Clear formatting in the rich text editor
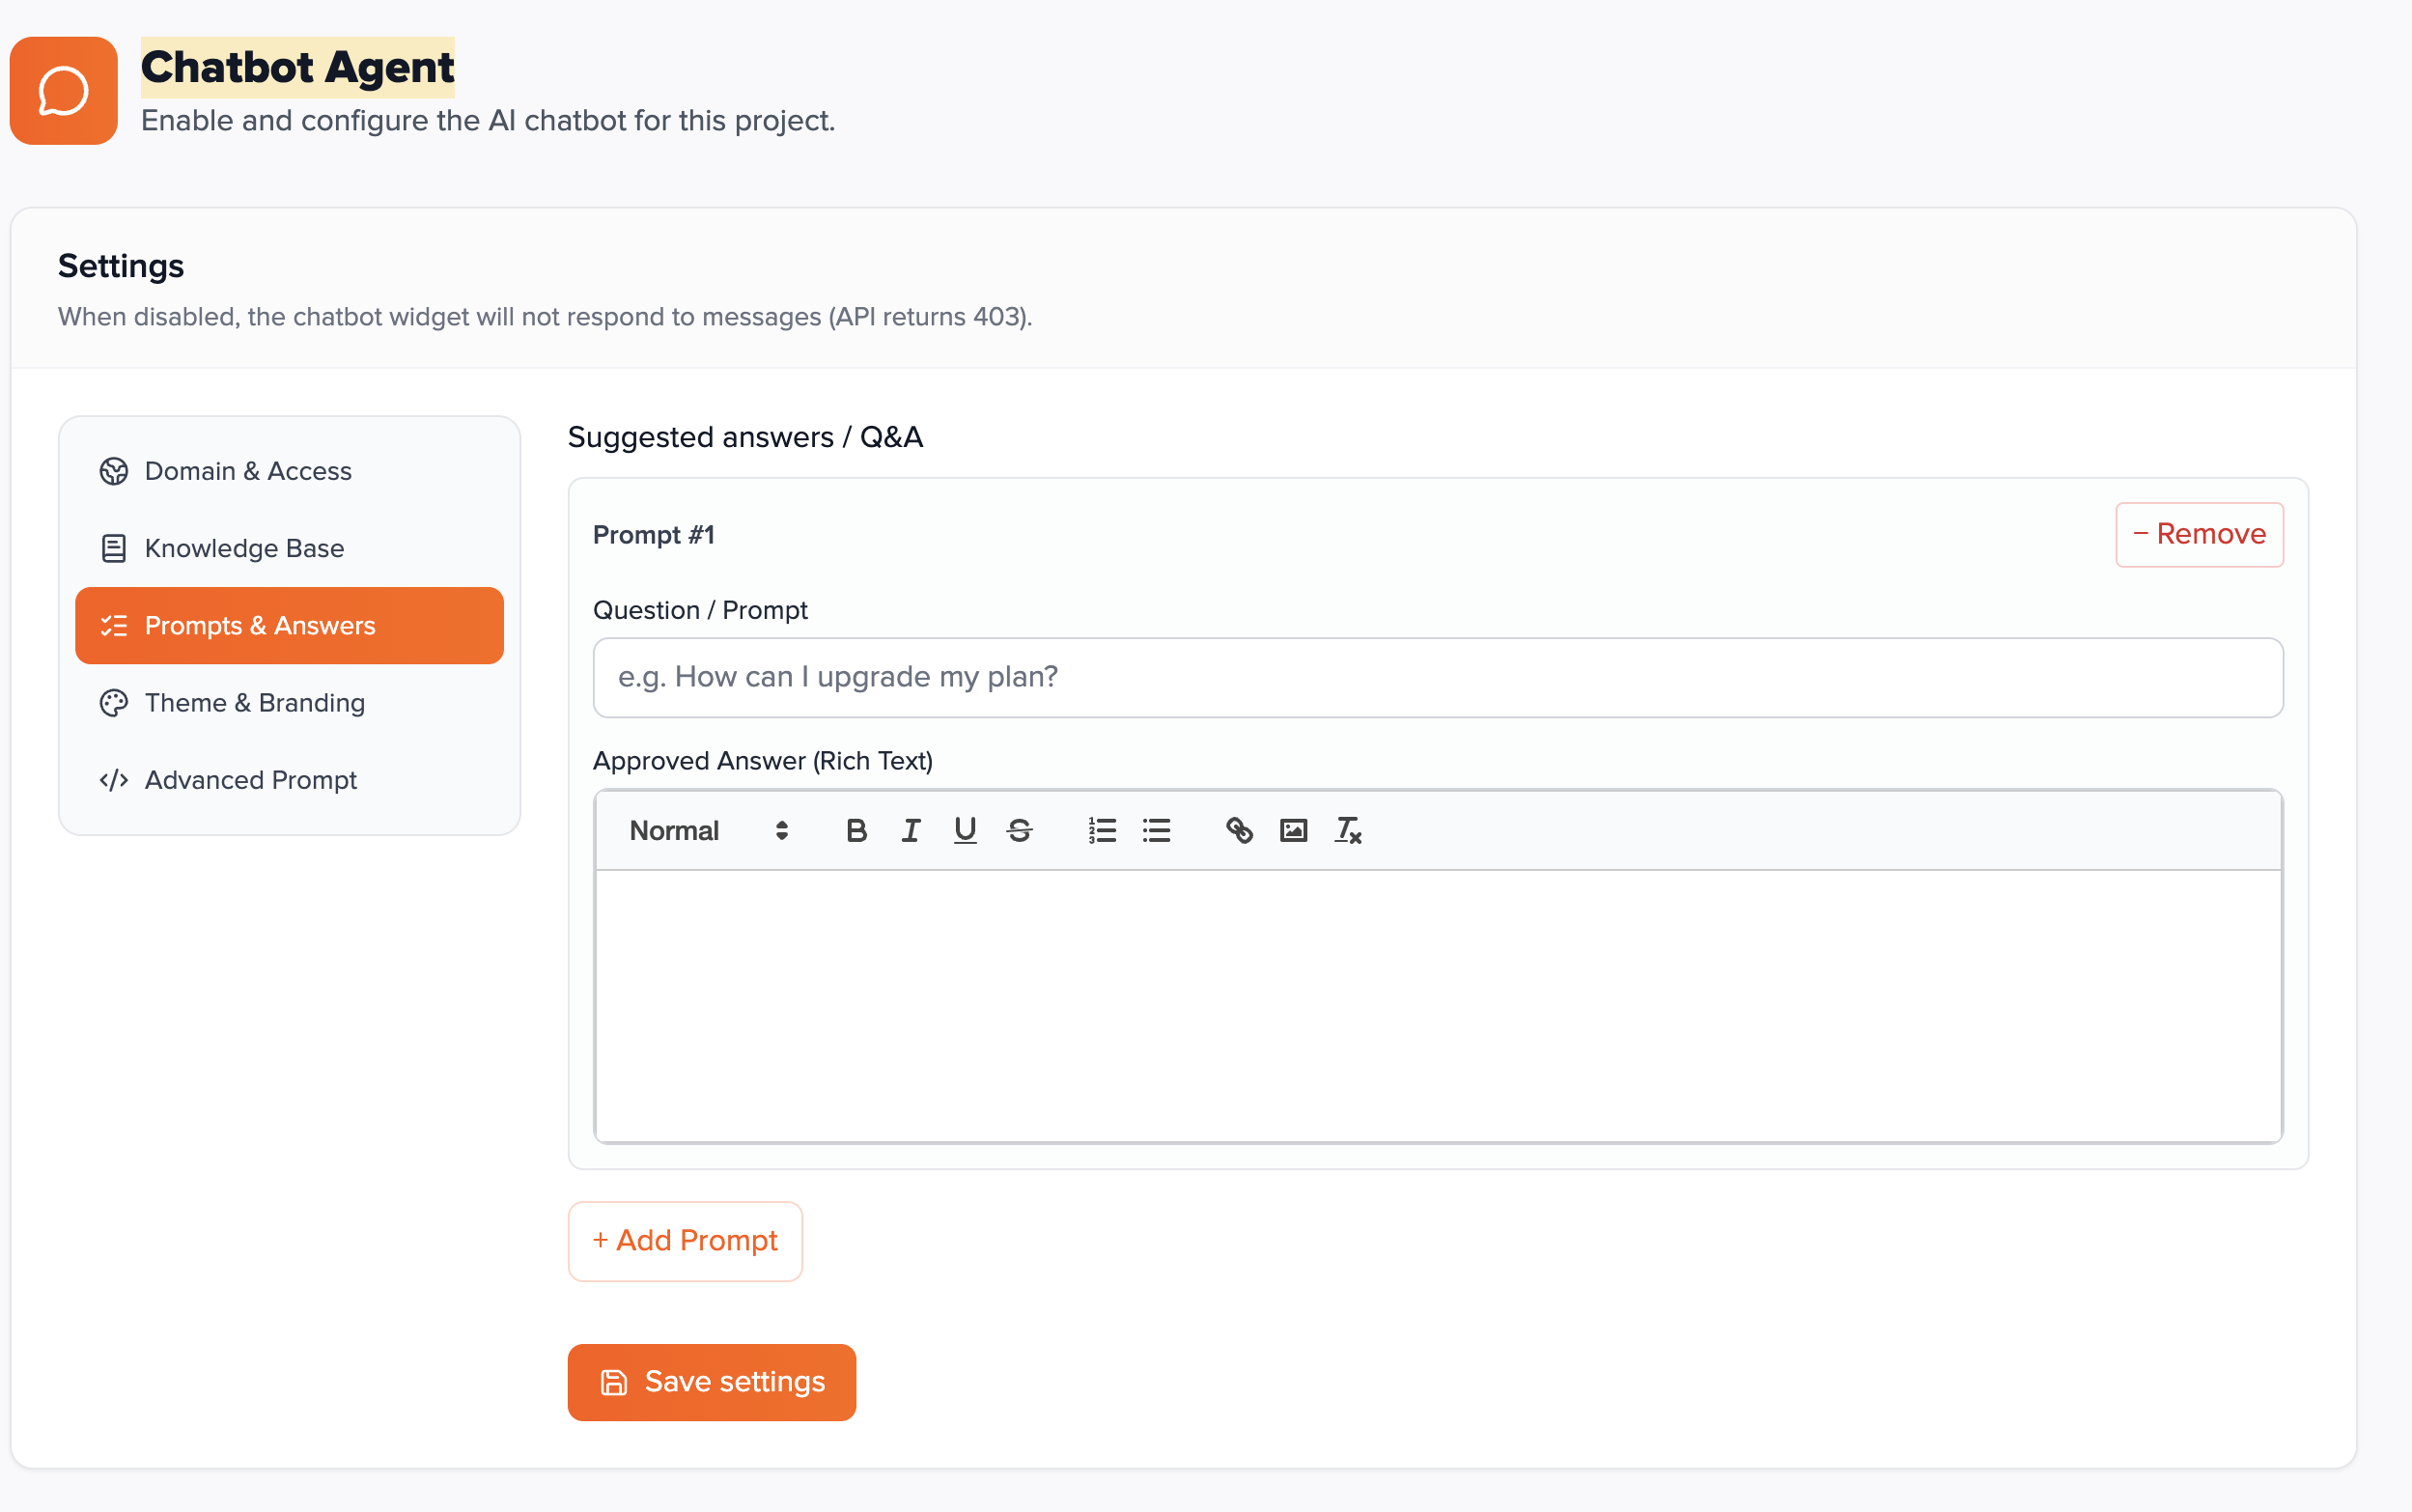The width and height of the screenshot is (2412, 1512). (x=1348, y=830)
